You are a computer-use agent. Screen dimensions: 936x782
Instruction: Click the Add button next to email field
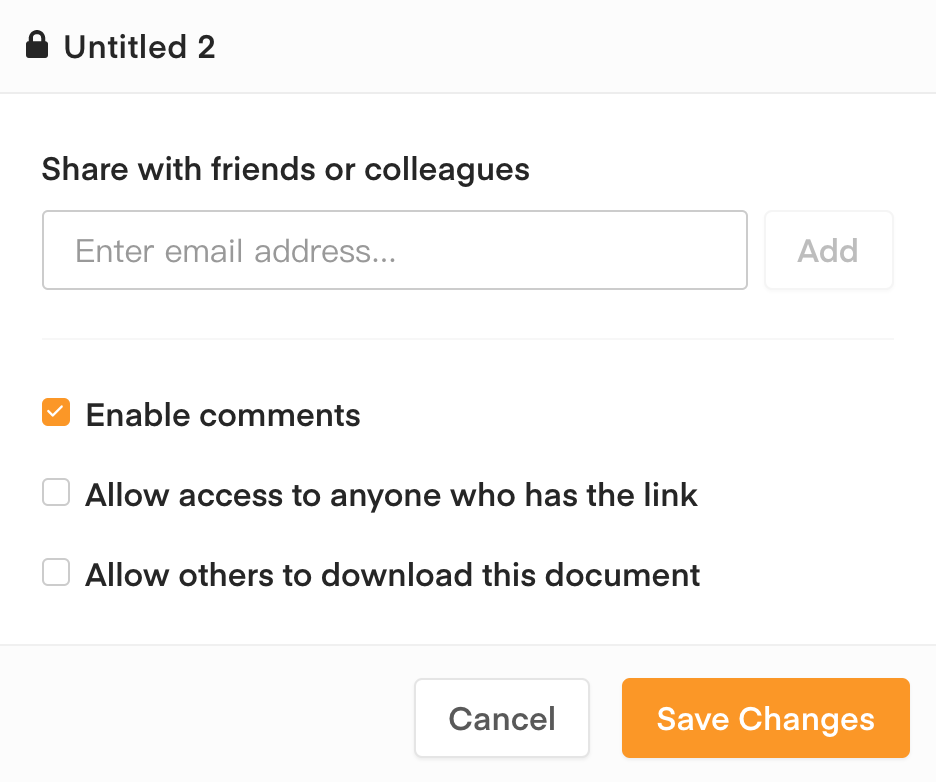click(x=828, y=250)
